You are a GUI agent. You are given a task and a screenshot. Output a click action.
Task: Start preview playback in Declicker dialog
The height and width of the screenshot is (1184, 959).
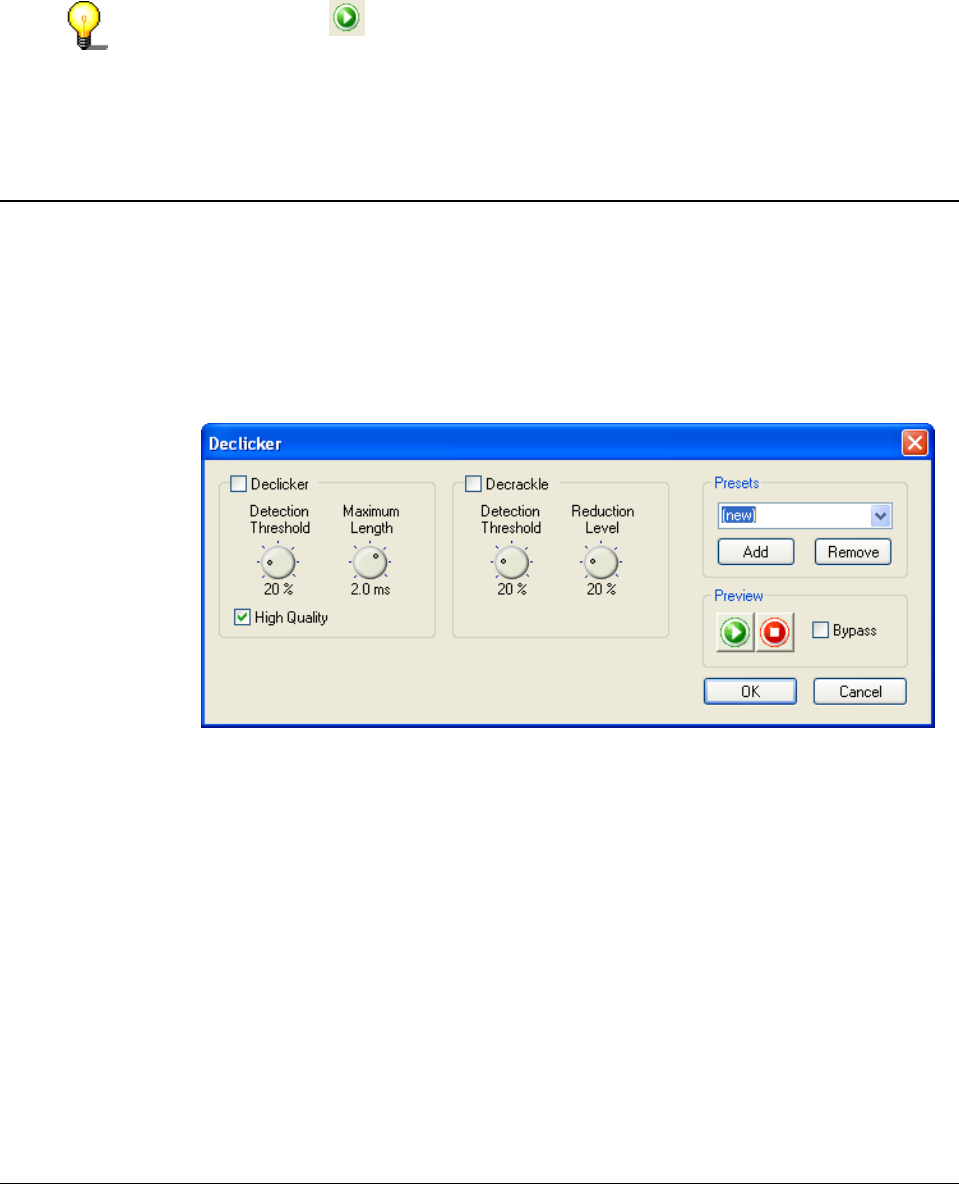point(735,632)
